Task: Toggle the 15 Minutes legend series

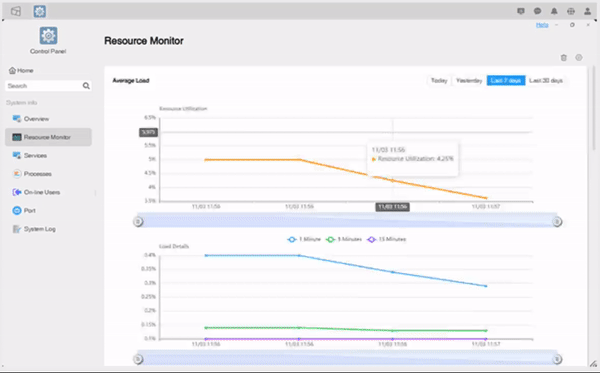Action: pos(386,239)
